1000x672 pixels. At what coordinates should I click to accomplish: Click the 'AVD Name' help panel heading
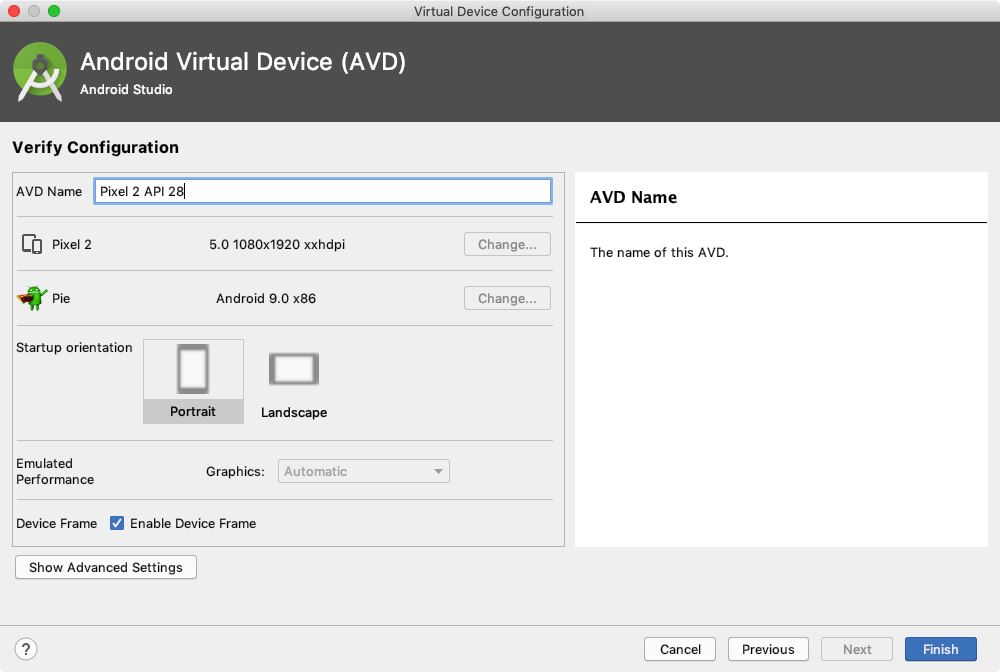[x=633, y=197]
